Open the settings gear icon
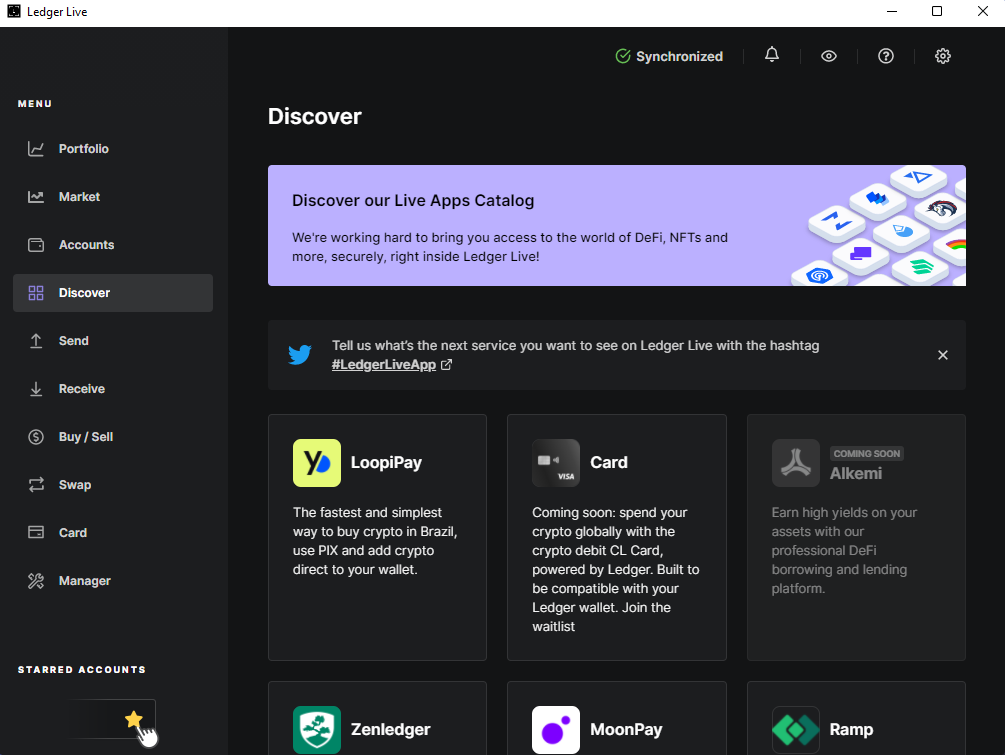Image resolution: width=1005 pixels, height=755 pixels. pos(942,56)
